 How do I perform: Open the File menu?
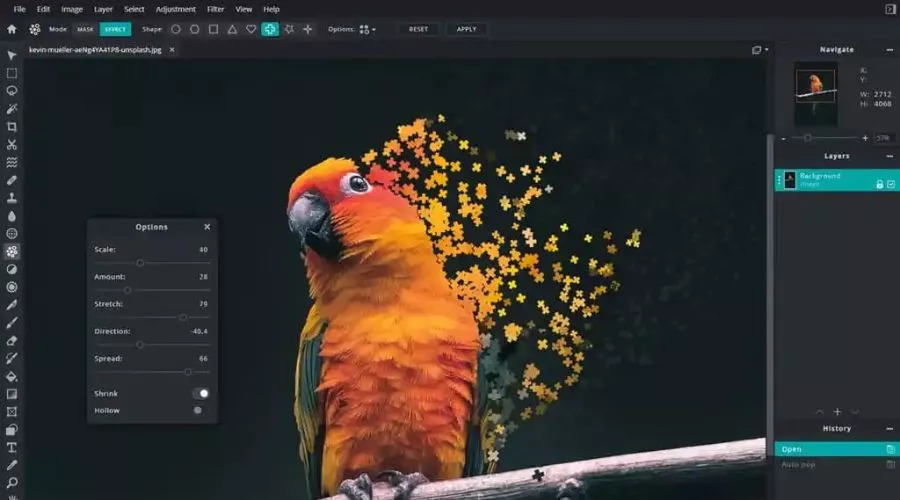pyautogui.click(x=20, y=9)
